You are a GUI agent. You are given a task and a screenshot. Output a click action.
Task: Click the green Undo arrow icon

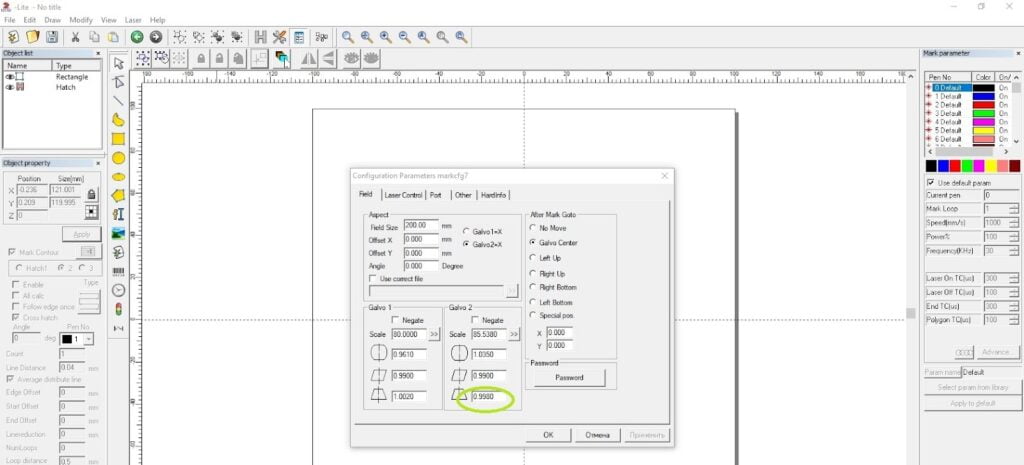pyautogui.click(x=137, y=37)
